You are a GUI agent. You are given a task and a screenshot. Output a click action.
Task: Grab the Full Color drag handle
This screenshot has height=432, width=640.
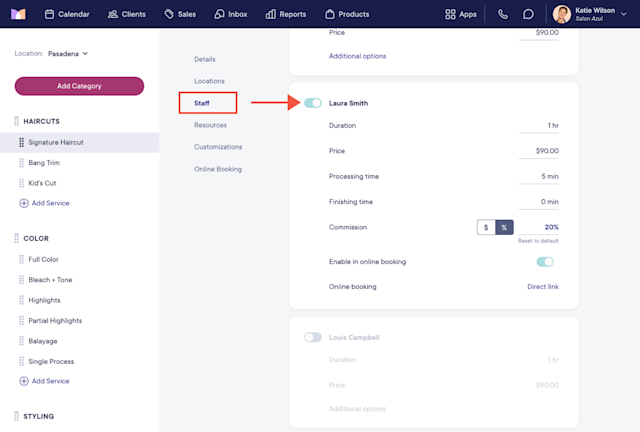(x=21, y=259)
